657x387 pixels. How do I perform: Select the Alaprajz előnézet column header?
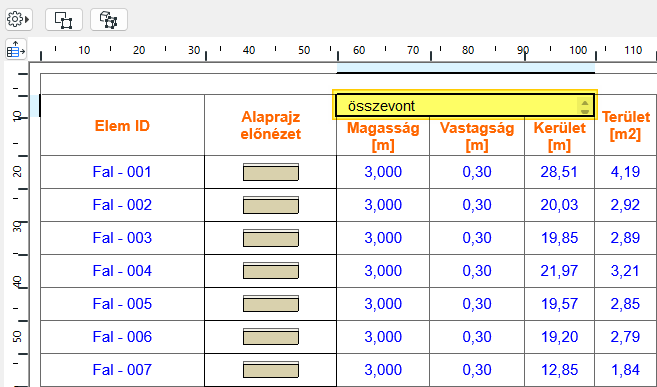click(271, 125)
